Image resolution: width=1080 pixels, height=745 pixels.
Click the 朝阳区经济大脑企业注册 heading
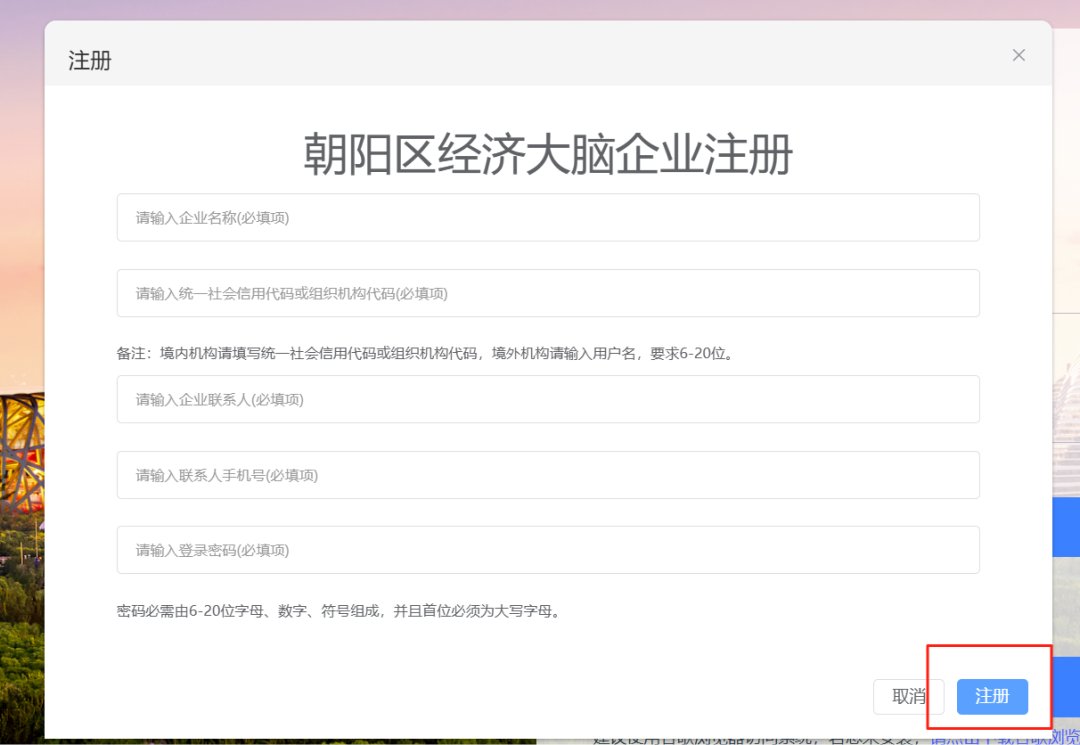click(x=548, y=154)
